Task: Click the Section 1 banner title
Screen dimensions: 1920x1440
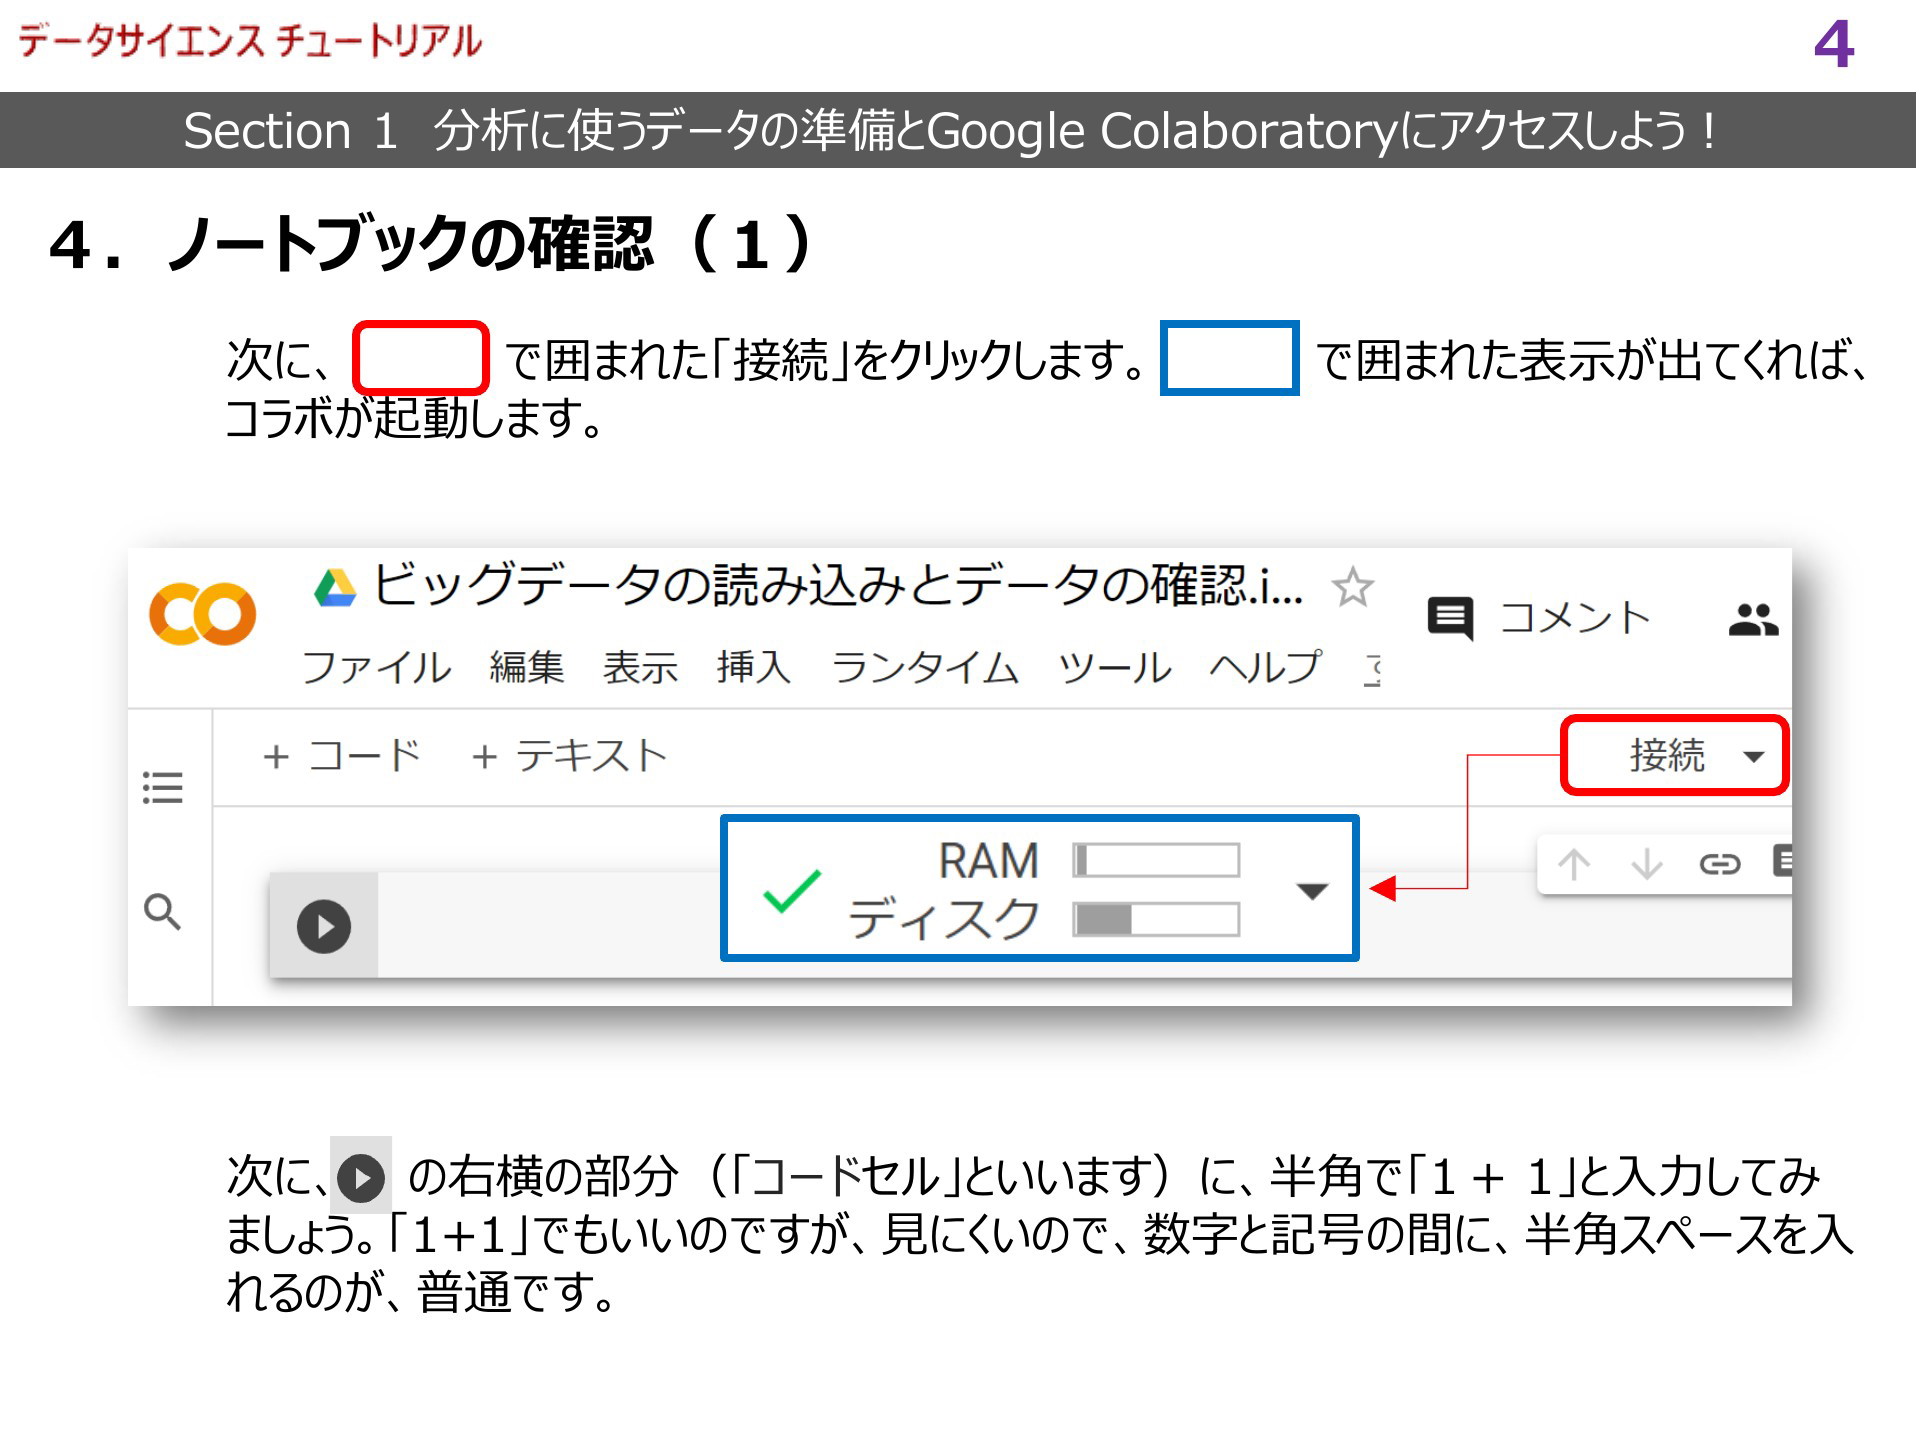Action: tap(950, 131)
